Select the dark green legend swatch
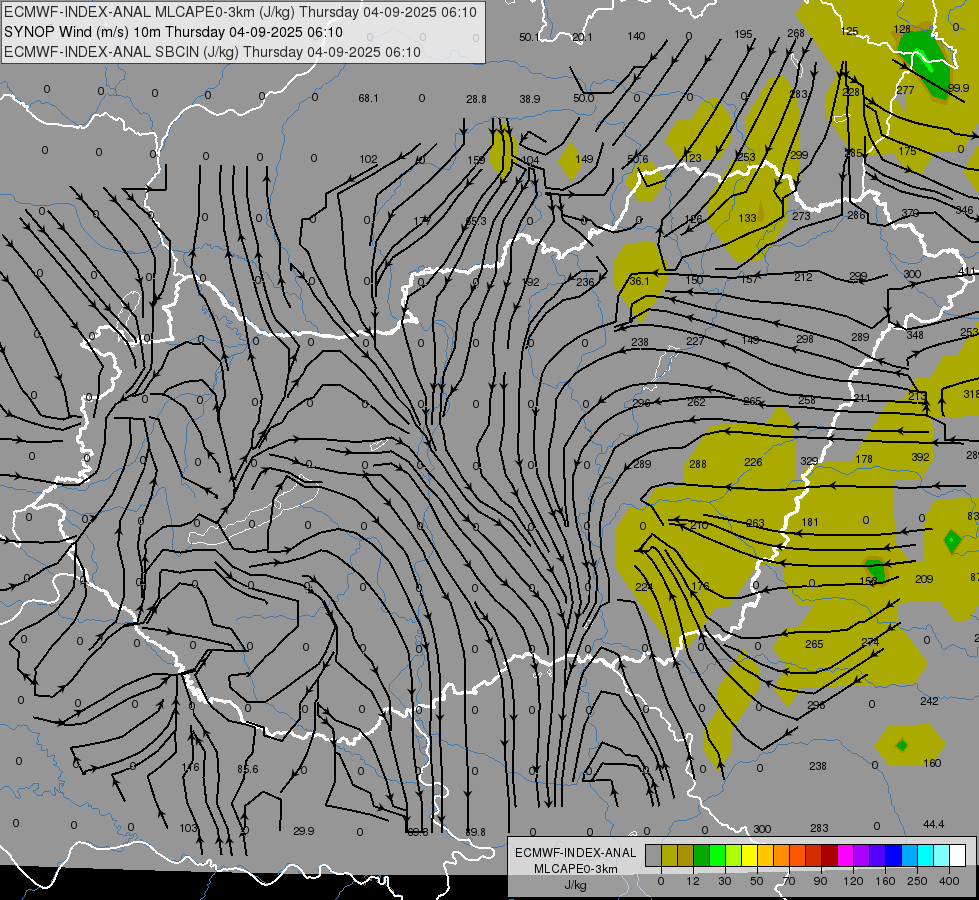The width and height of the screenshot is (979, 900). [x=701, y=855]
